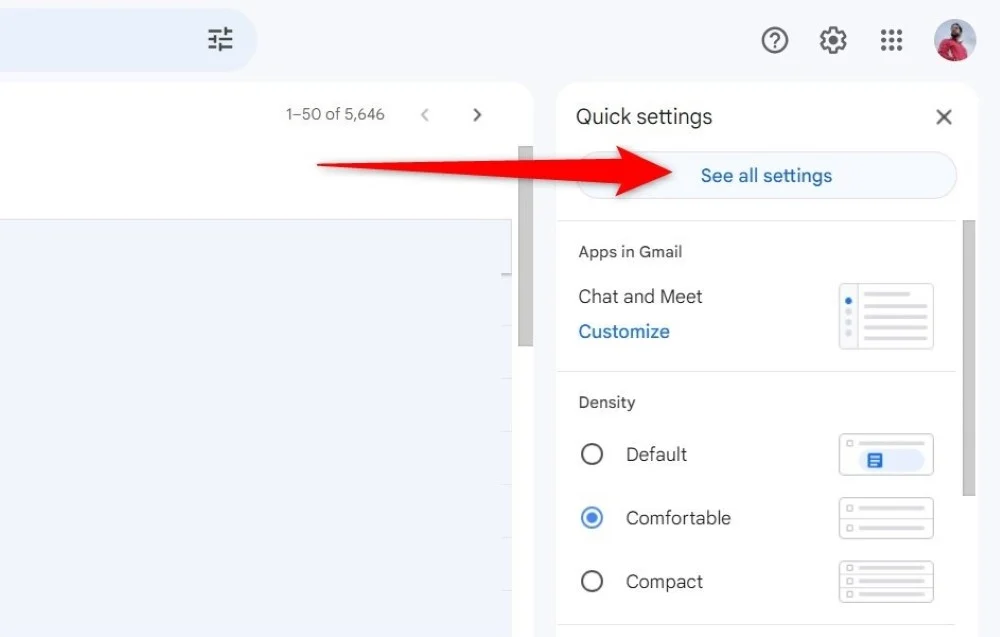Click the Chat and Meet layout thumbnail
This screenshot has width=1000, height=637.
pyautogui.click(x=886, y=316)
